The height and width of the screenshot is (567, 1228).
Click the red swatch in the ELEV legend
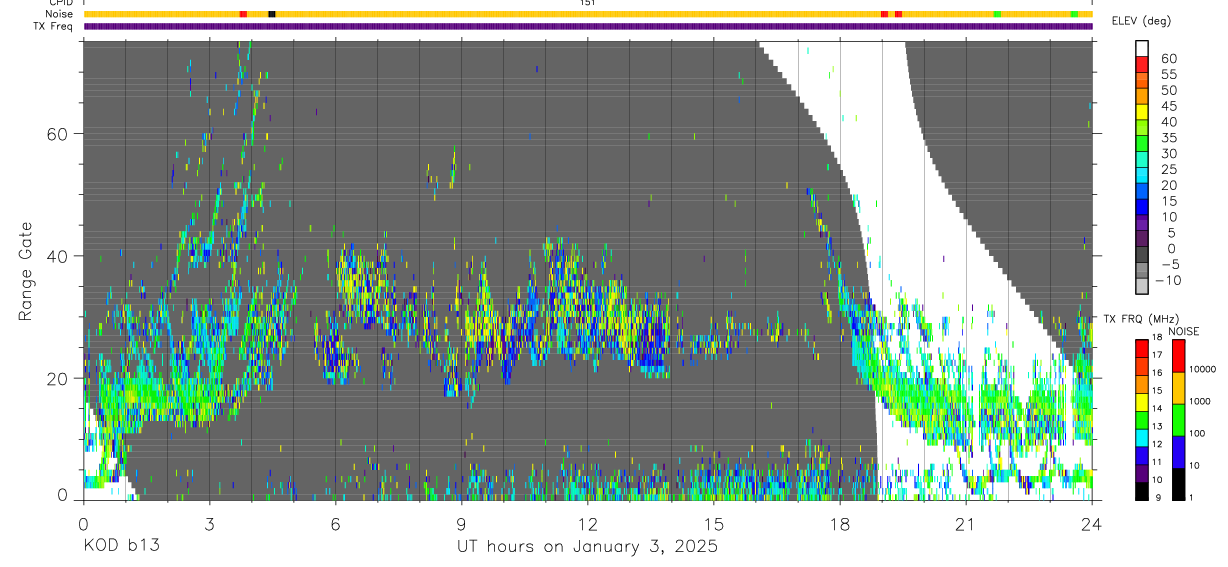pos(1142,64)
